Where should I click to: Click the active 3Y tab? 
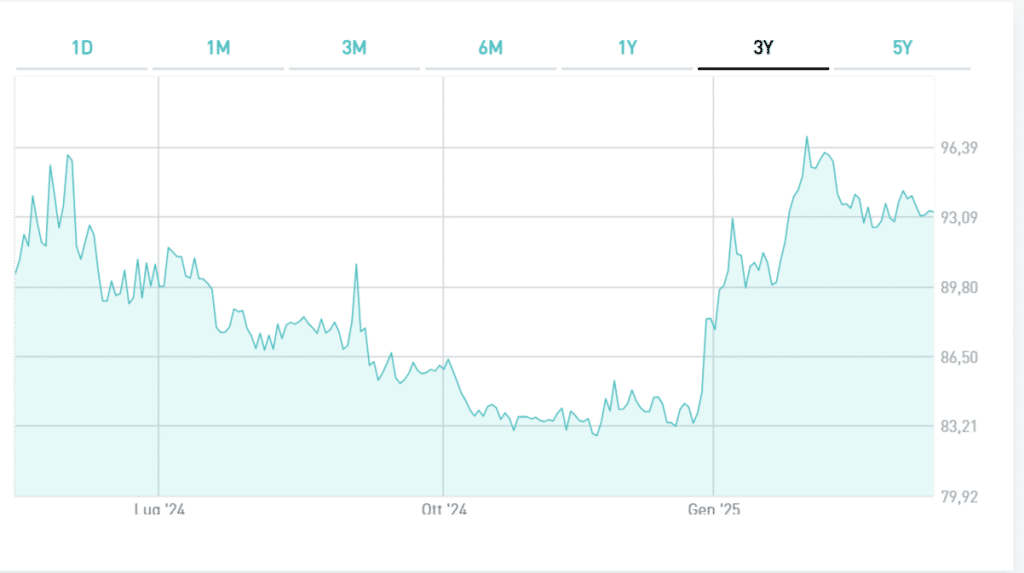pyautogui.click(x=763, y=48)
